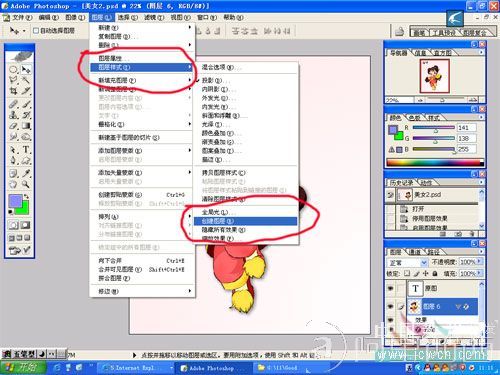
Task: Select the Gradient tool
Action: pos(26,126)
